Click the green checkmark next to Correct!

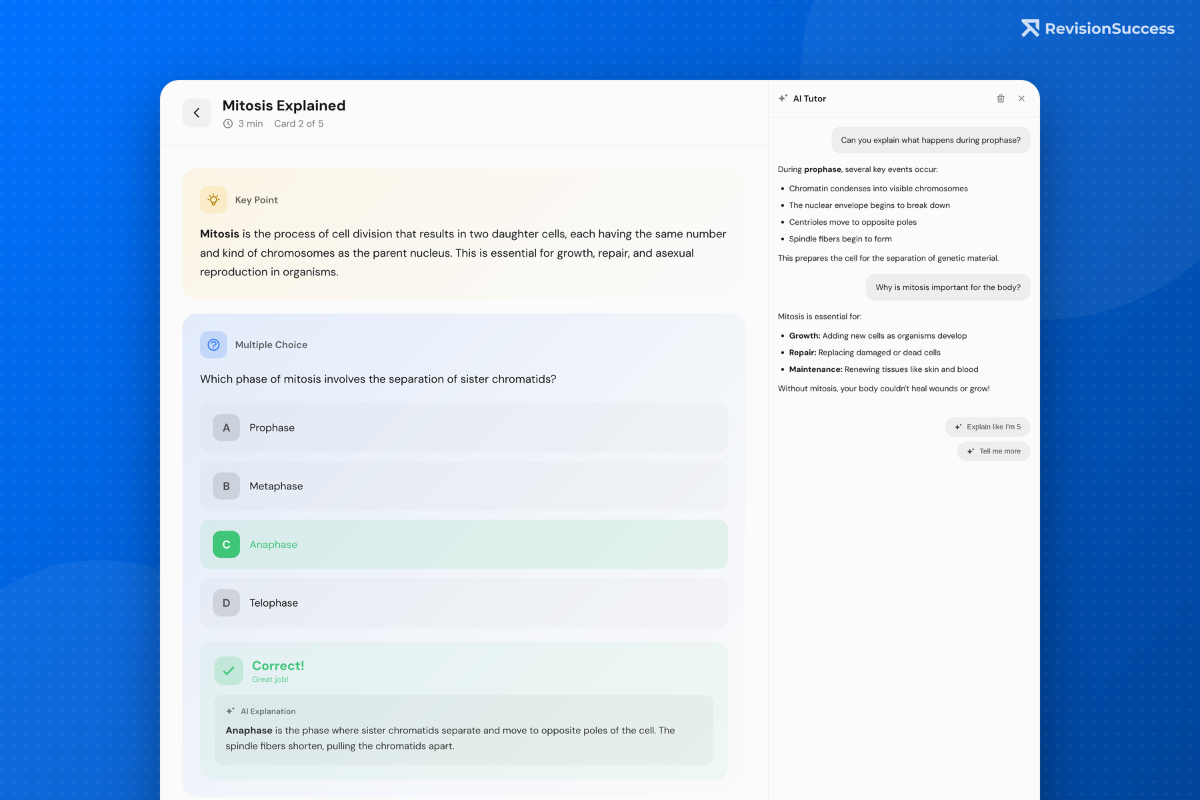pos(228,670)
